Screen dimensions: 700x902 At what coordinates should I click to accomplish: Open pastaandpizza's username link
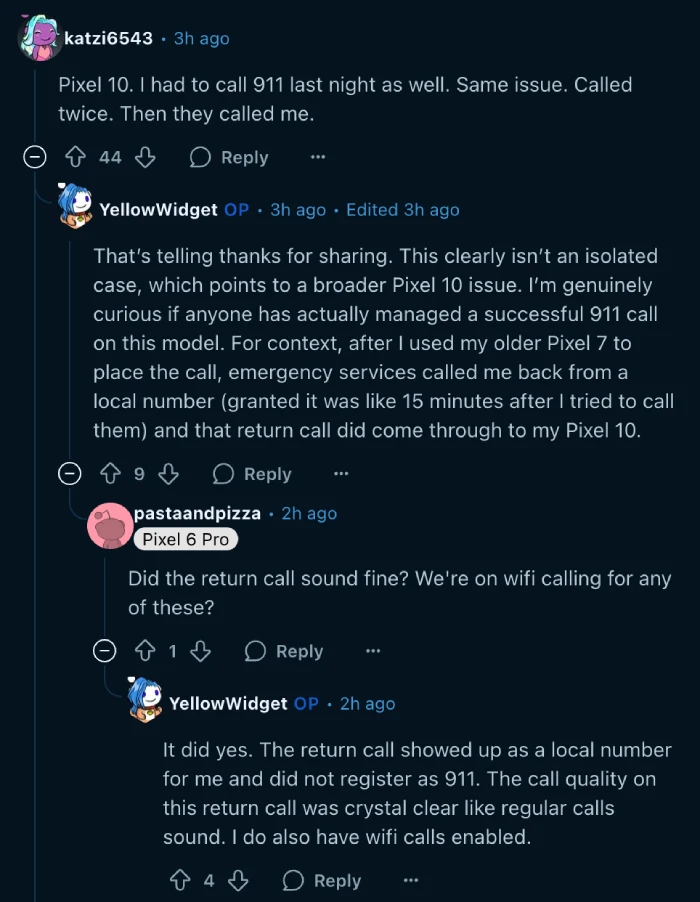(x=197, y=513)
